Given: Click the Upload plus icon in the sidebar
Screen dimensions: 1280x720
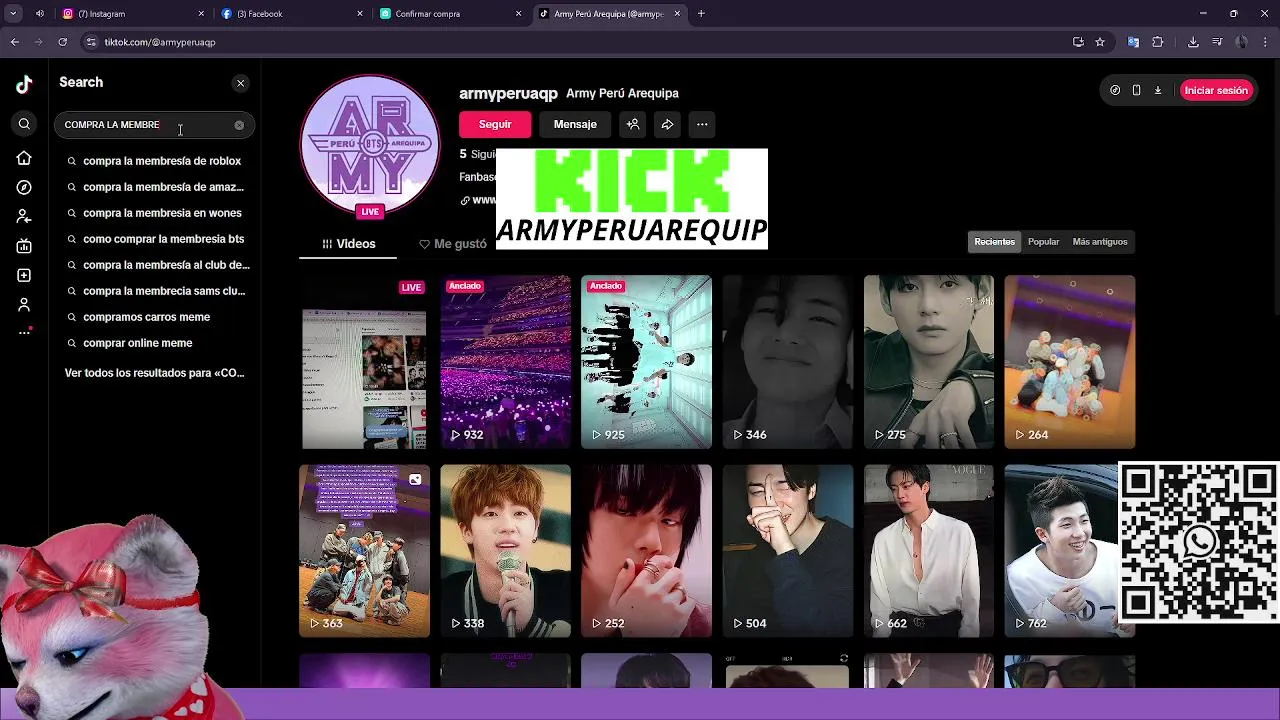Looking at the screenshot, I should 24,275.
